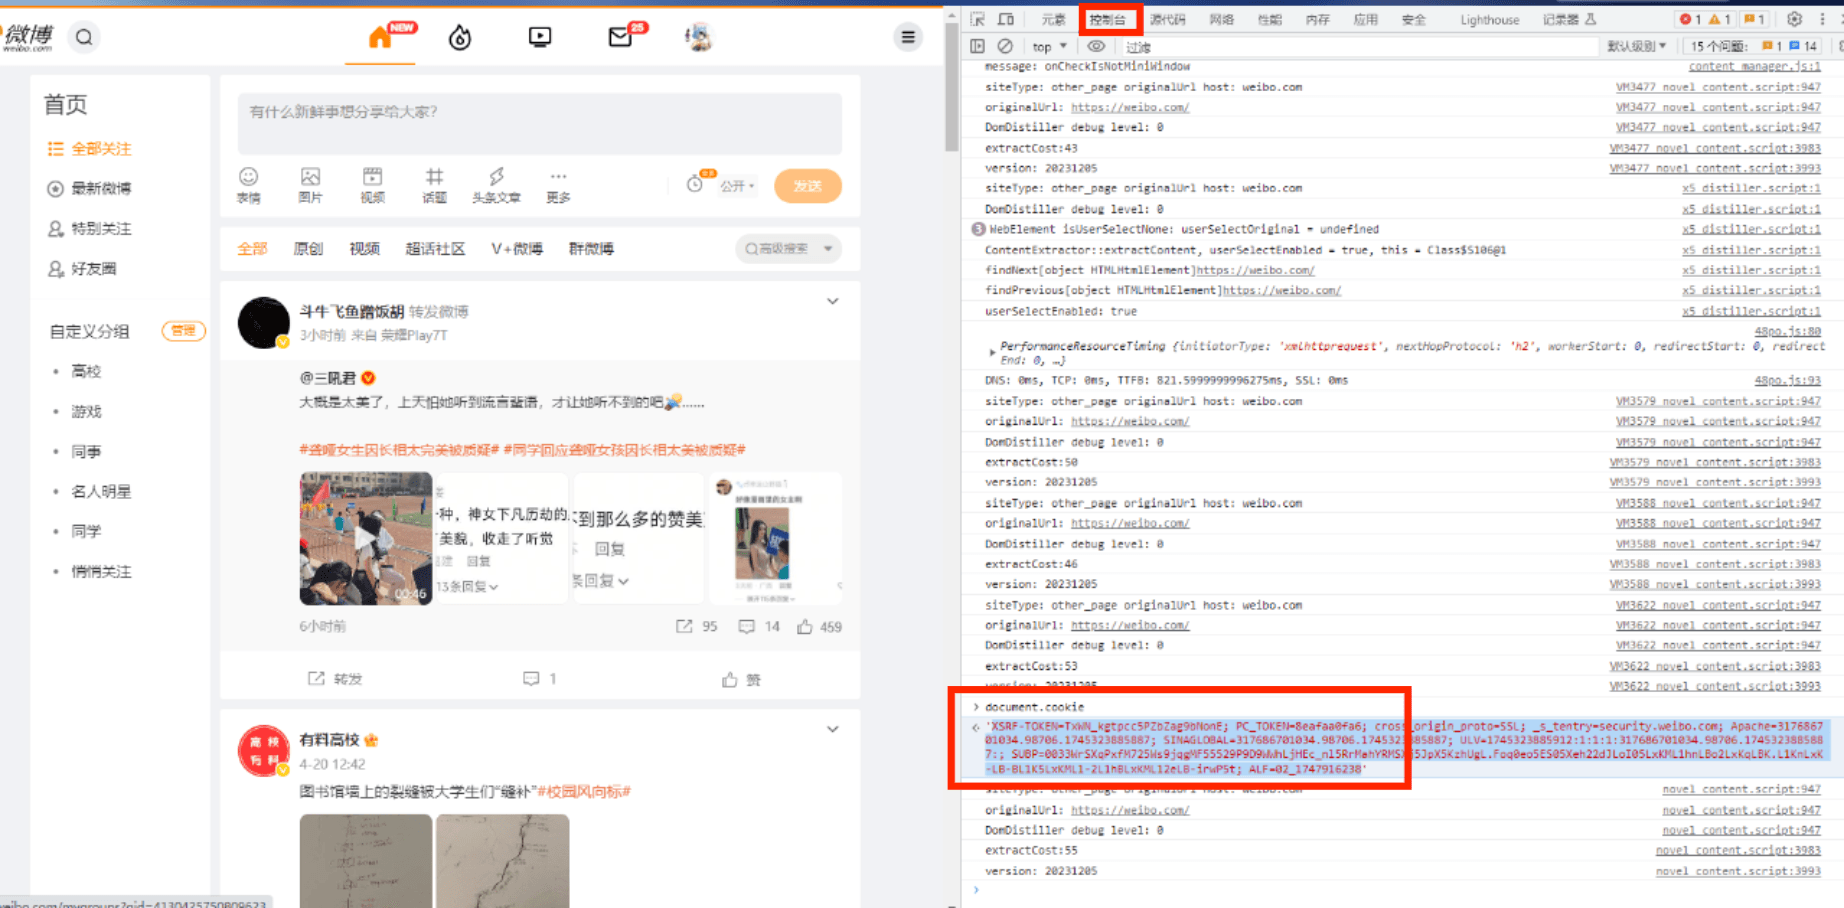Open the 高校 custom group
Image resolution: width=1844 pixels, height=908 pixels.
(86, 372)
